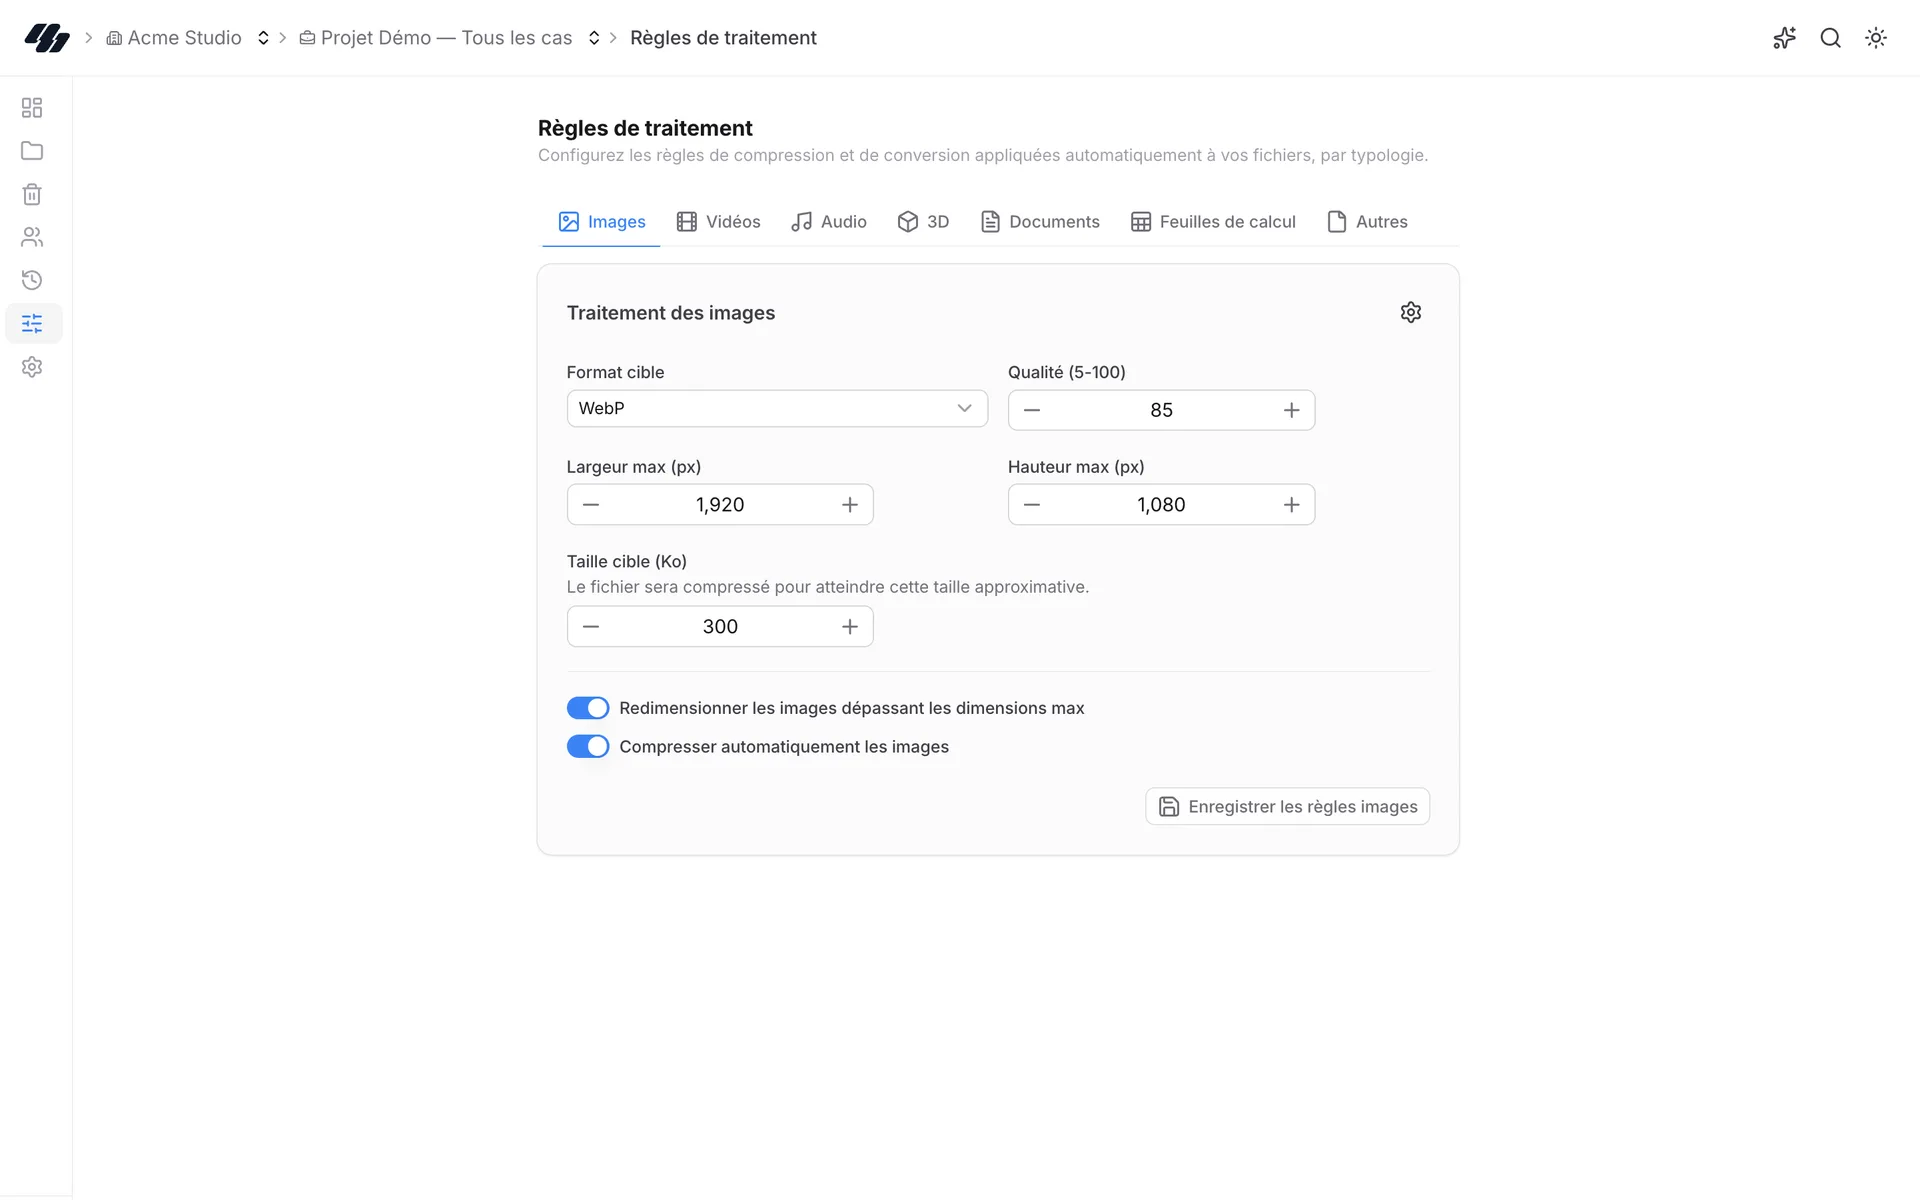Viewport: 1920px width, 1200px height.
Task: Open the settings gear in sidebar
Action: [32, 367]
